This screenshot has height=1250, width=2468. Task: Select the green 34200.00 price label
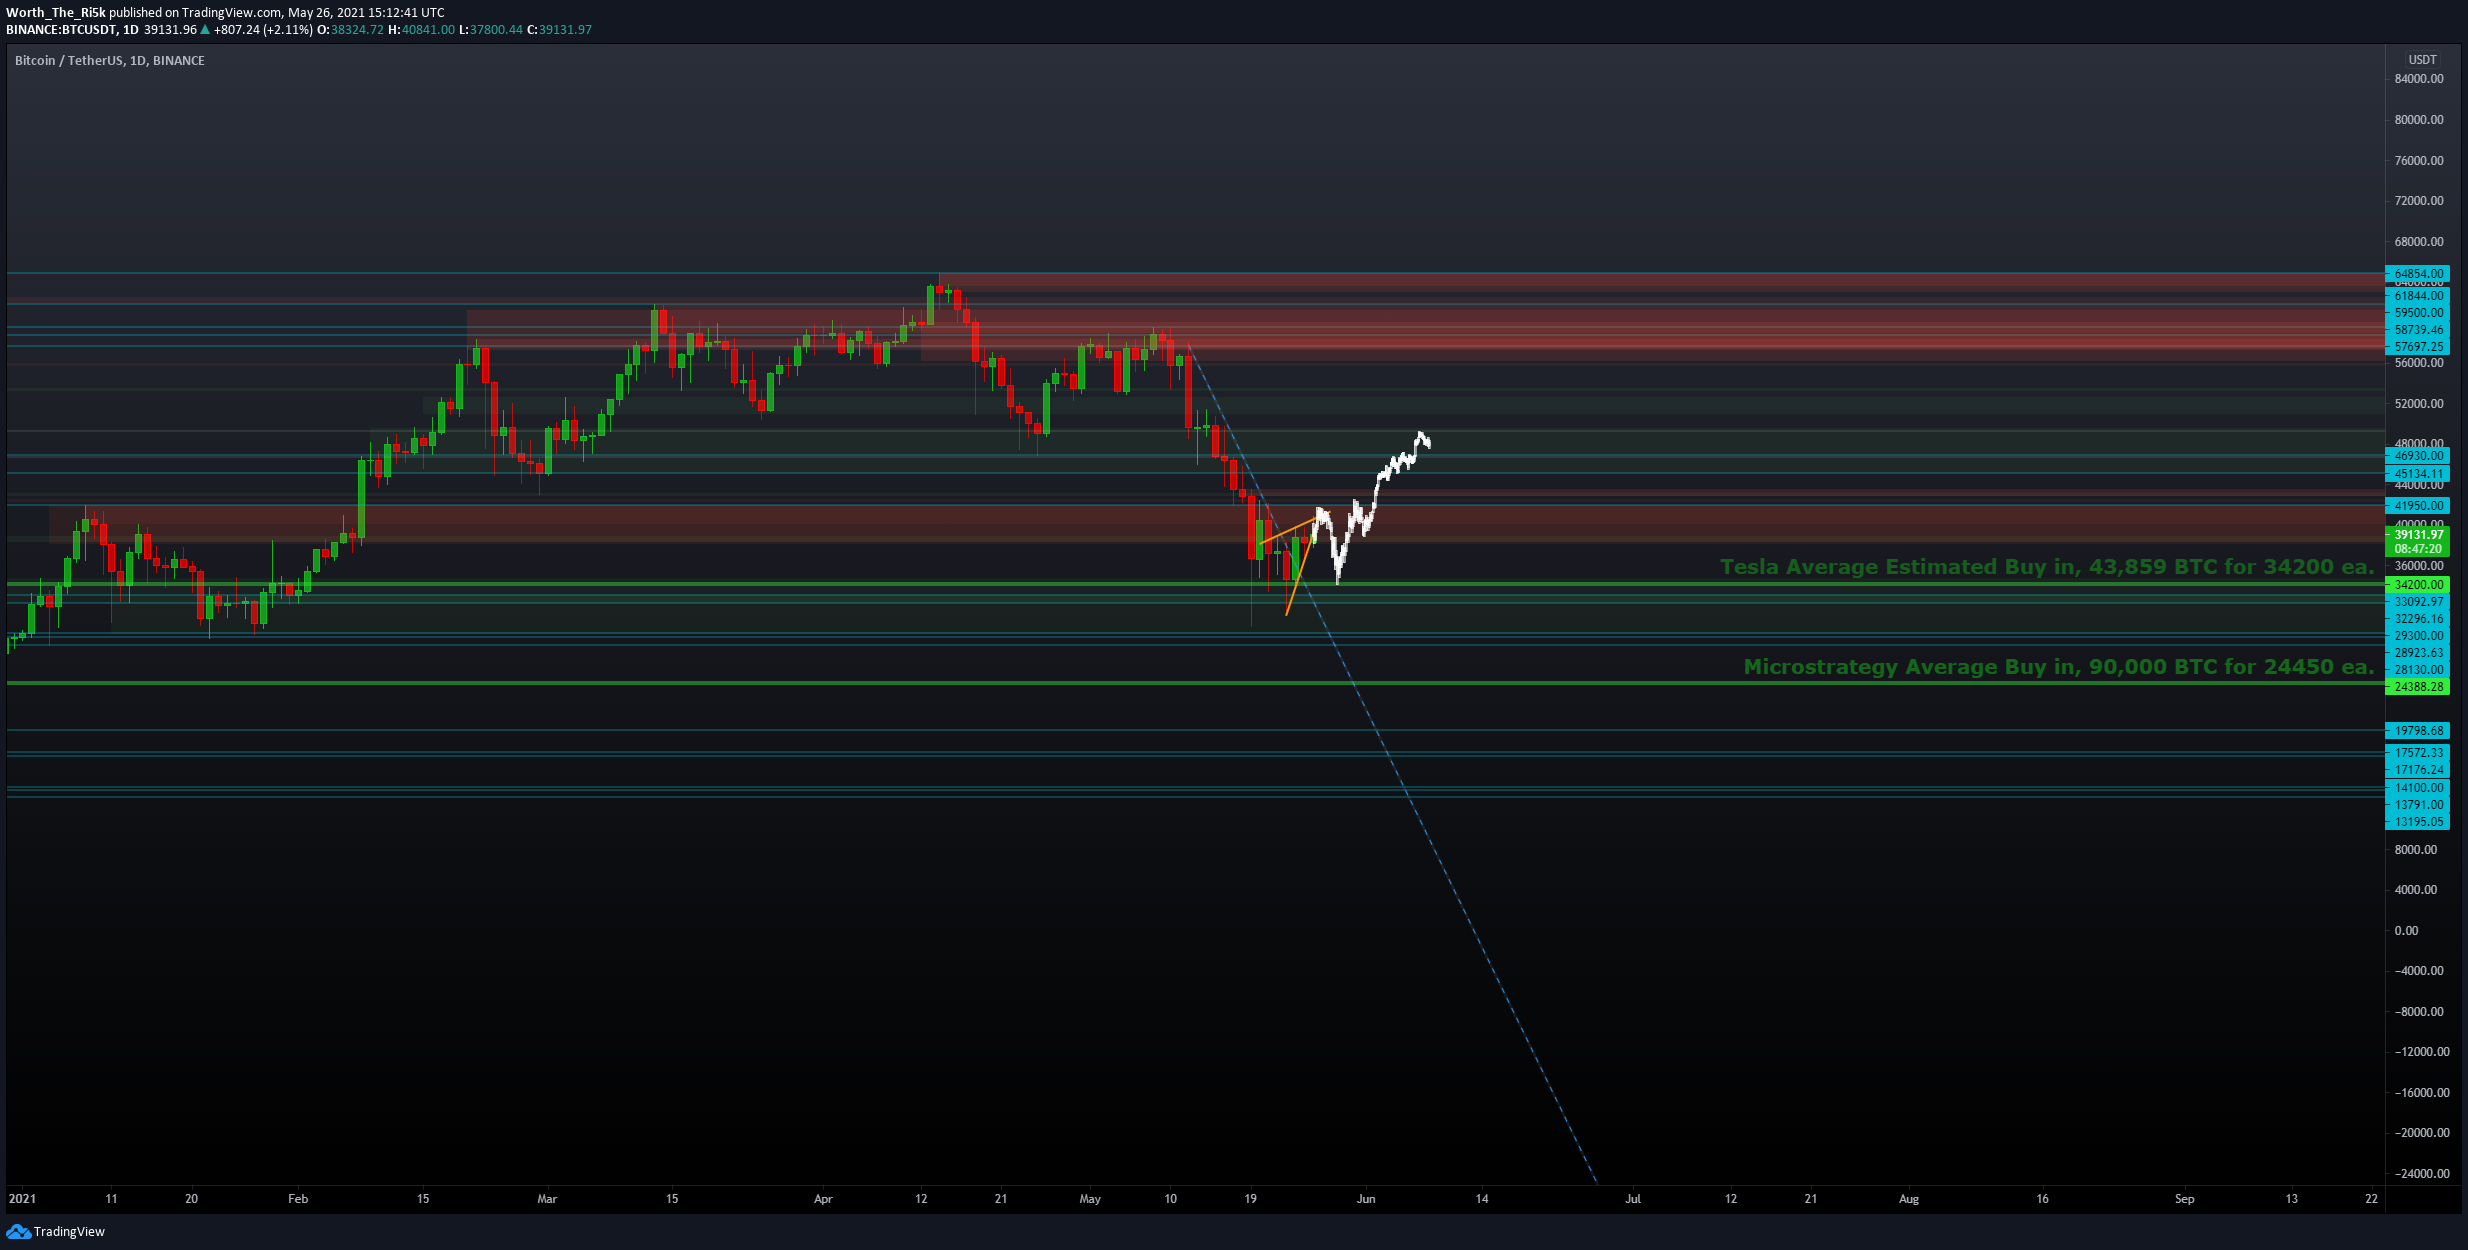[2418, 585]
